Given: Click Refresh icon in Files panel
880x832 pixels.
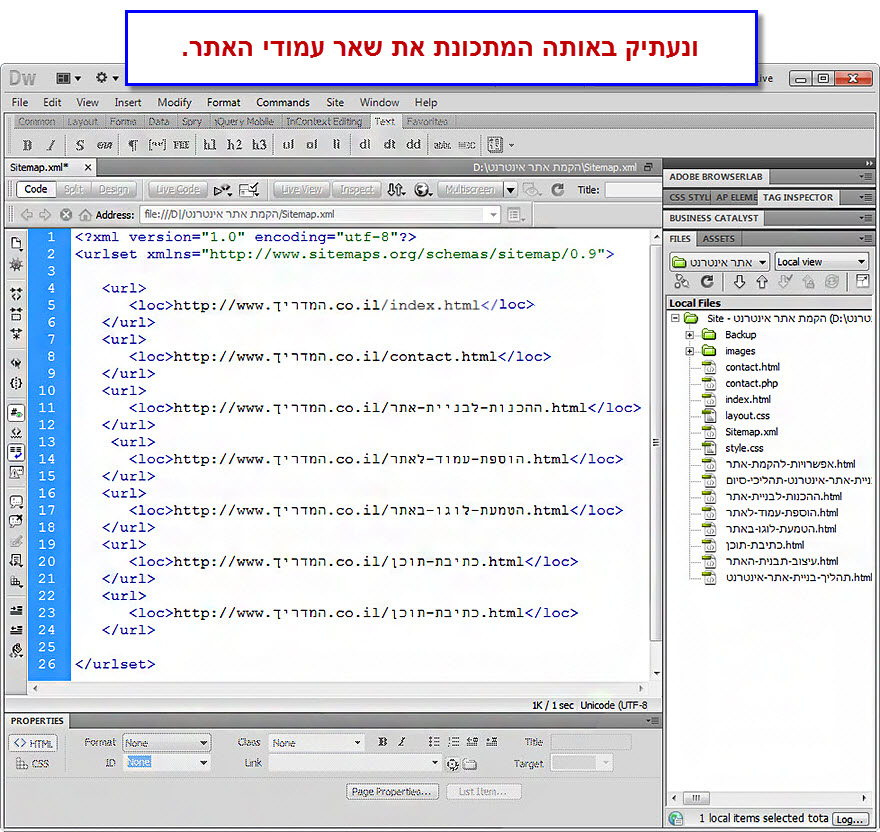Looking at the screenshot, I should click(707, 281).
